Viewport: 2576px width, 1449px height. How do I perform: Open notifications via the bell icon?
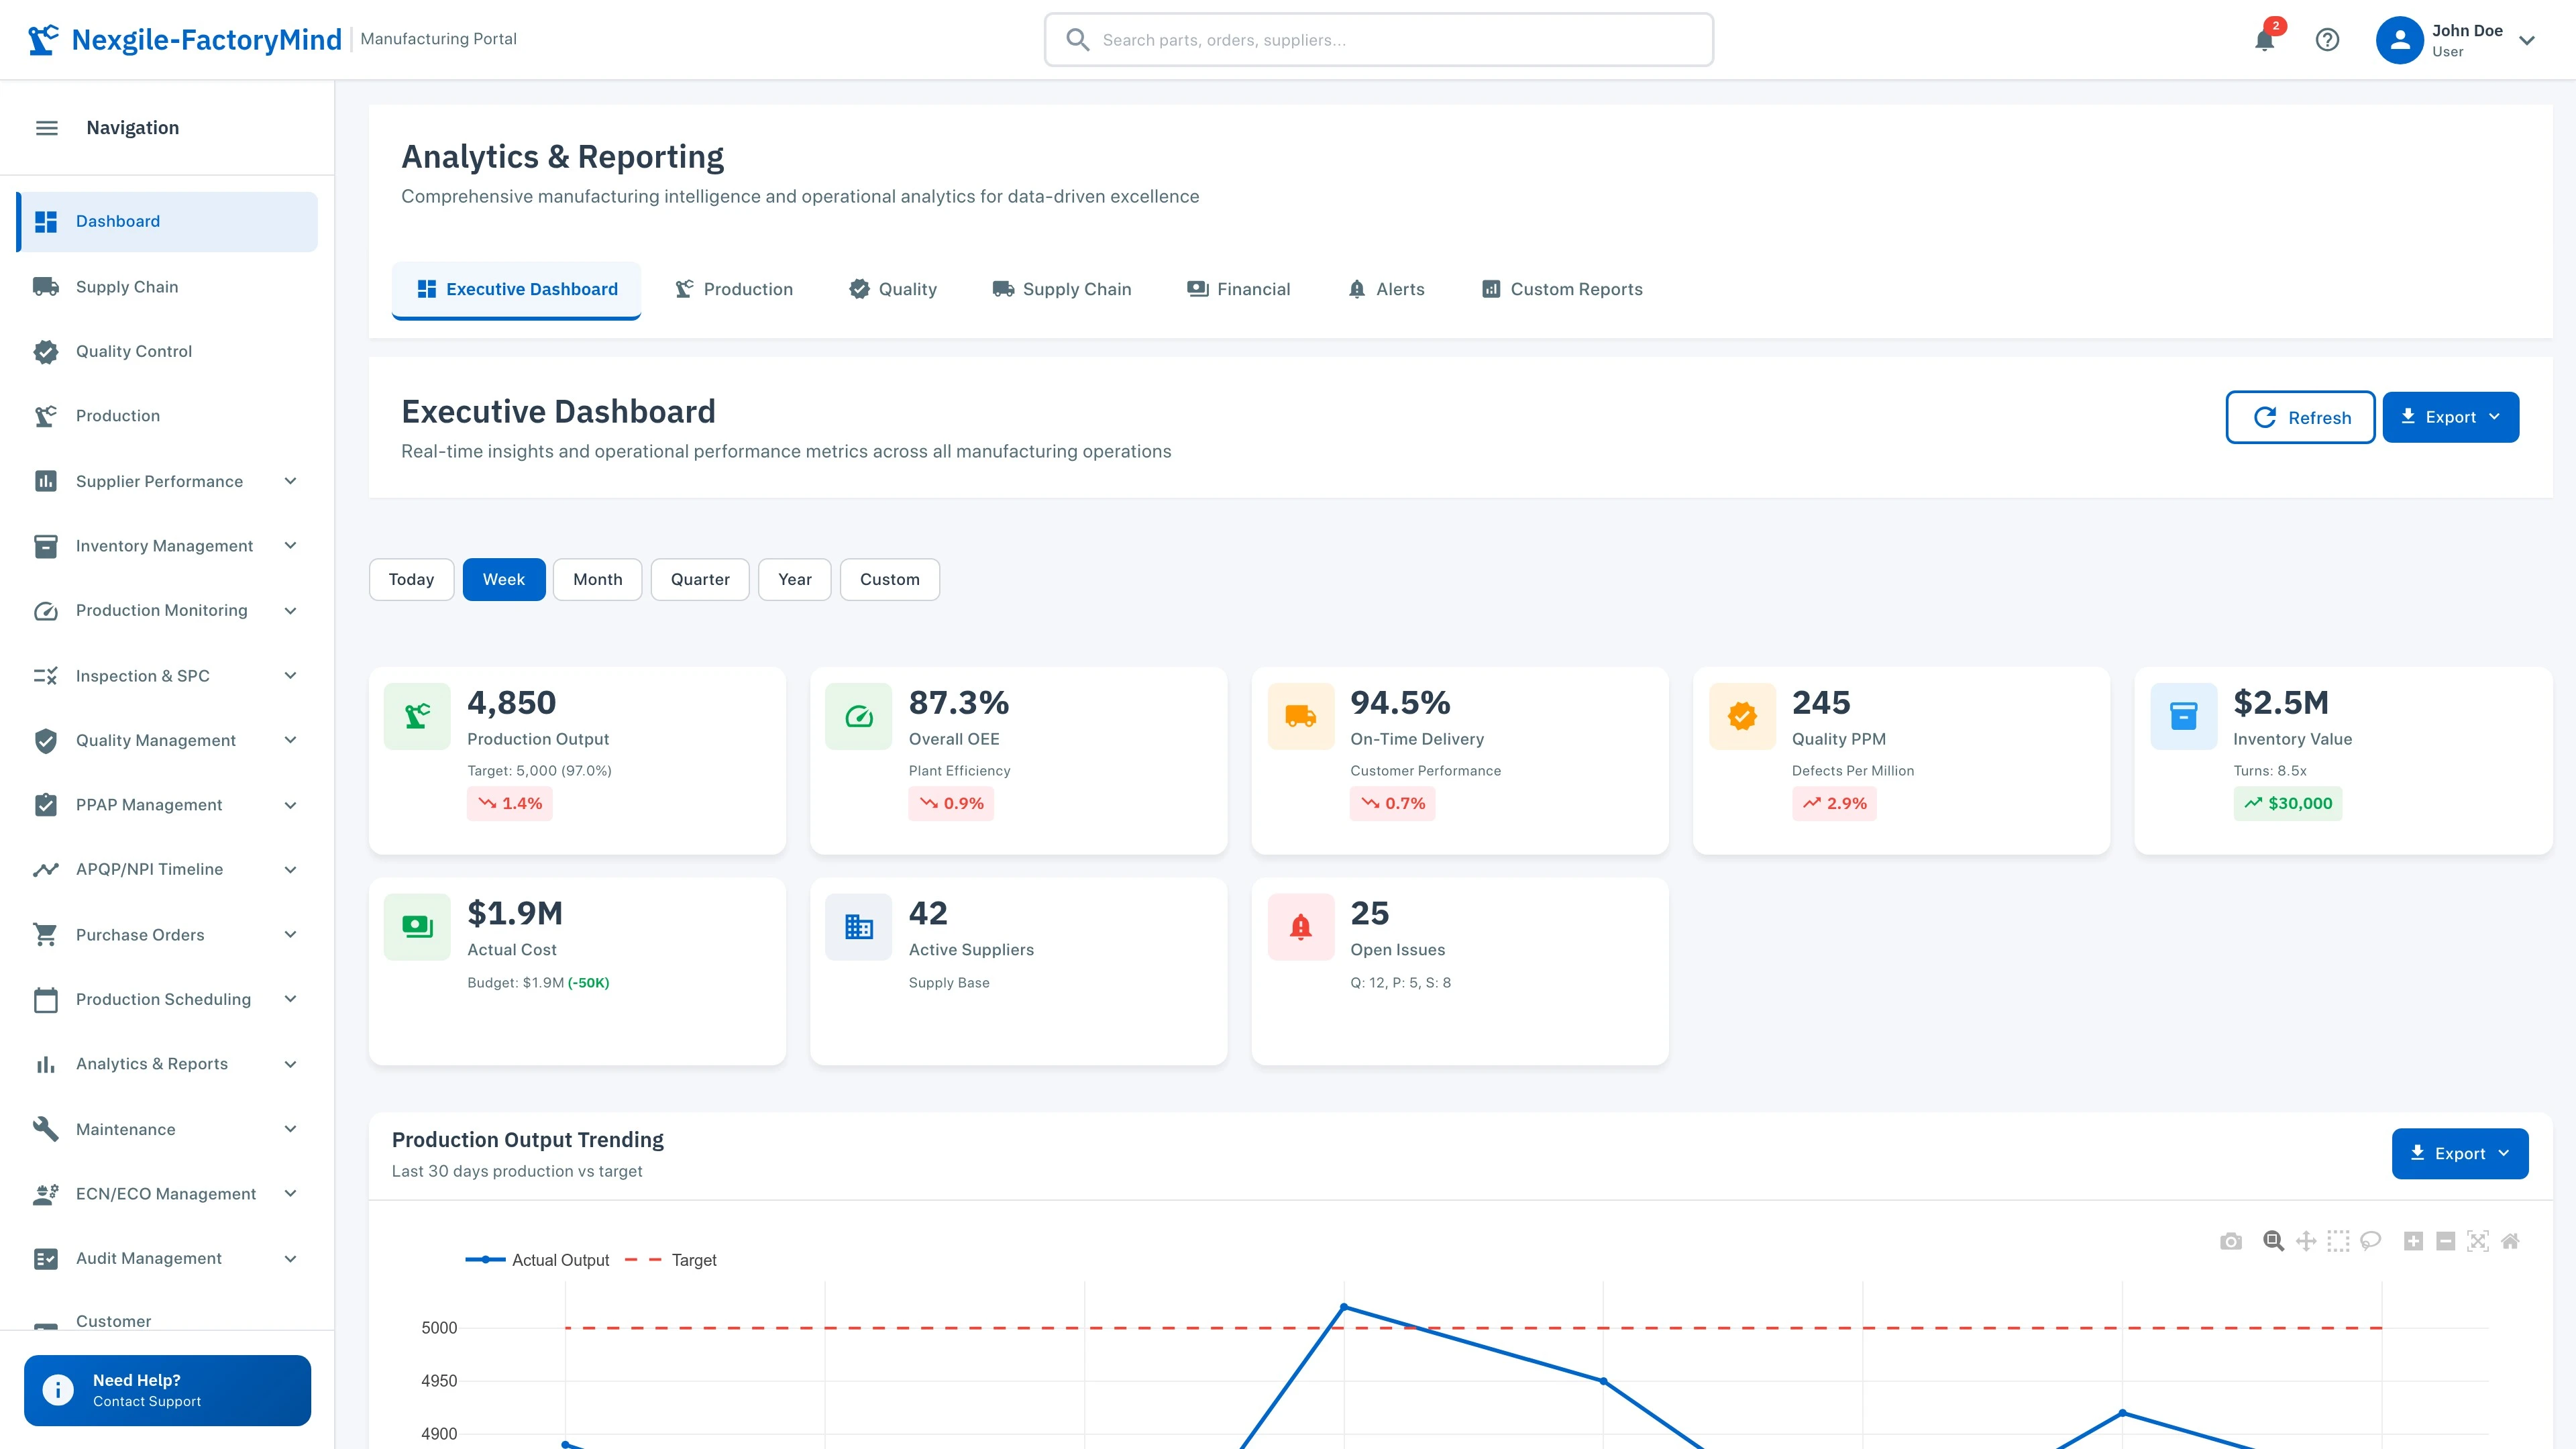click(2264, 40)
